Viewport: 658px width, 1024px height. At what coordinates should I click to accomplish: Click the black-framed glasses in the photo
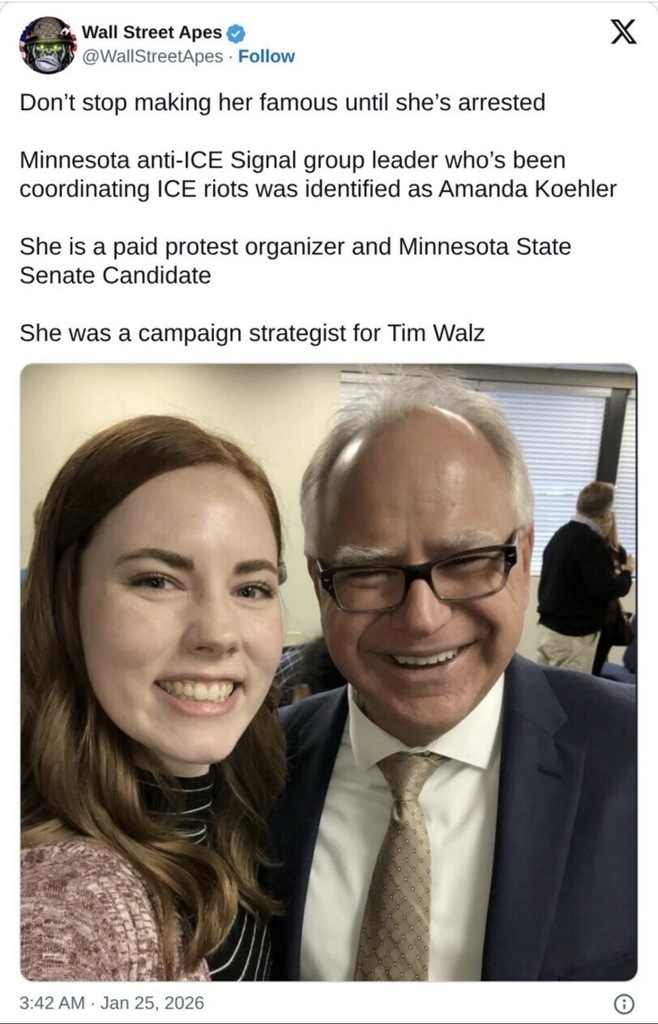click(418, 573)
